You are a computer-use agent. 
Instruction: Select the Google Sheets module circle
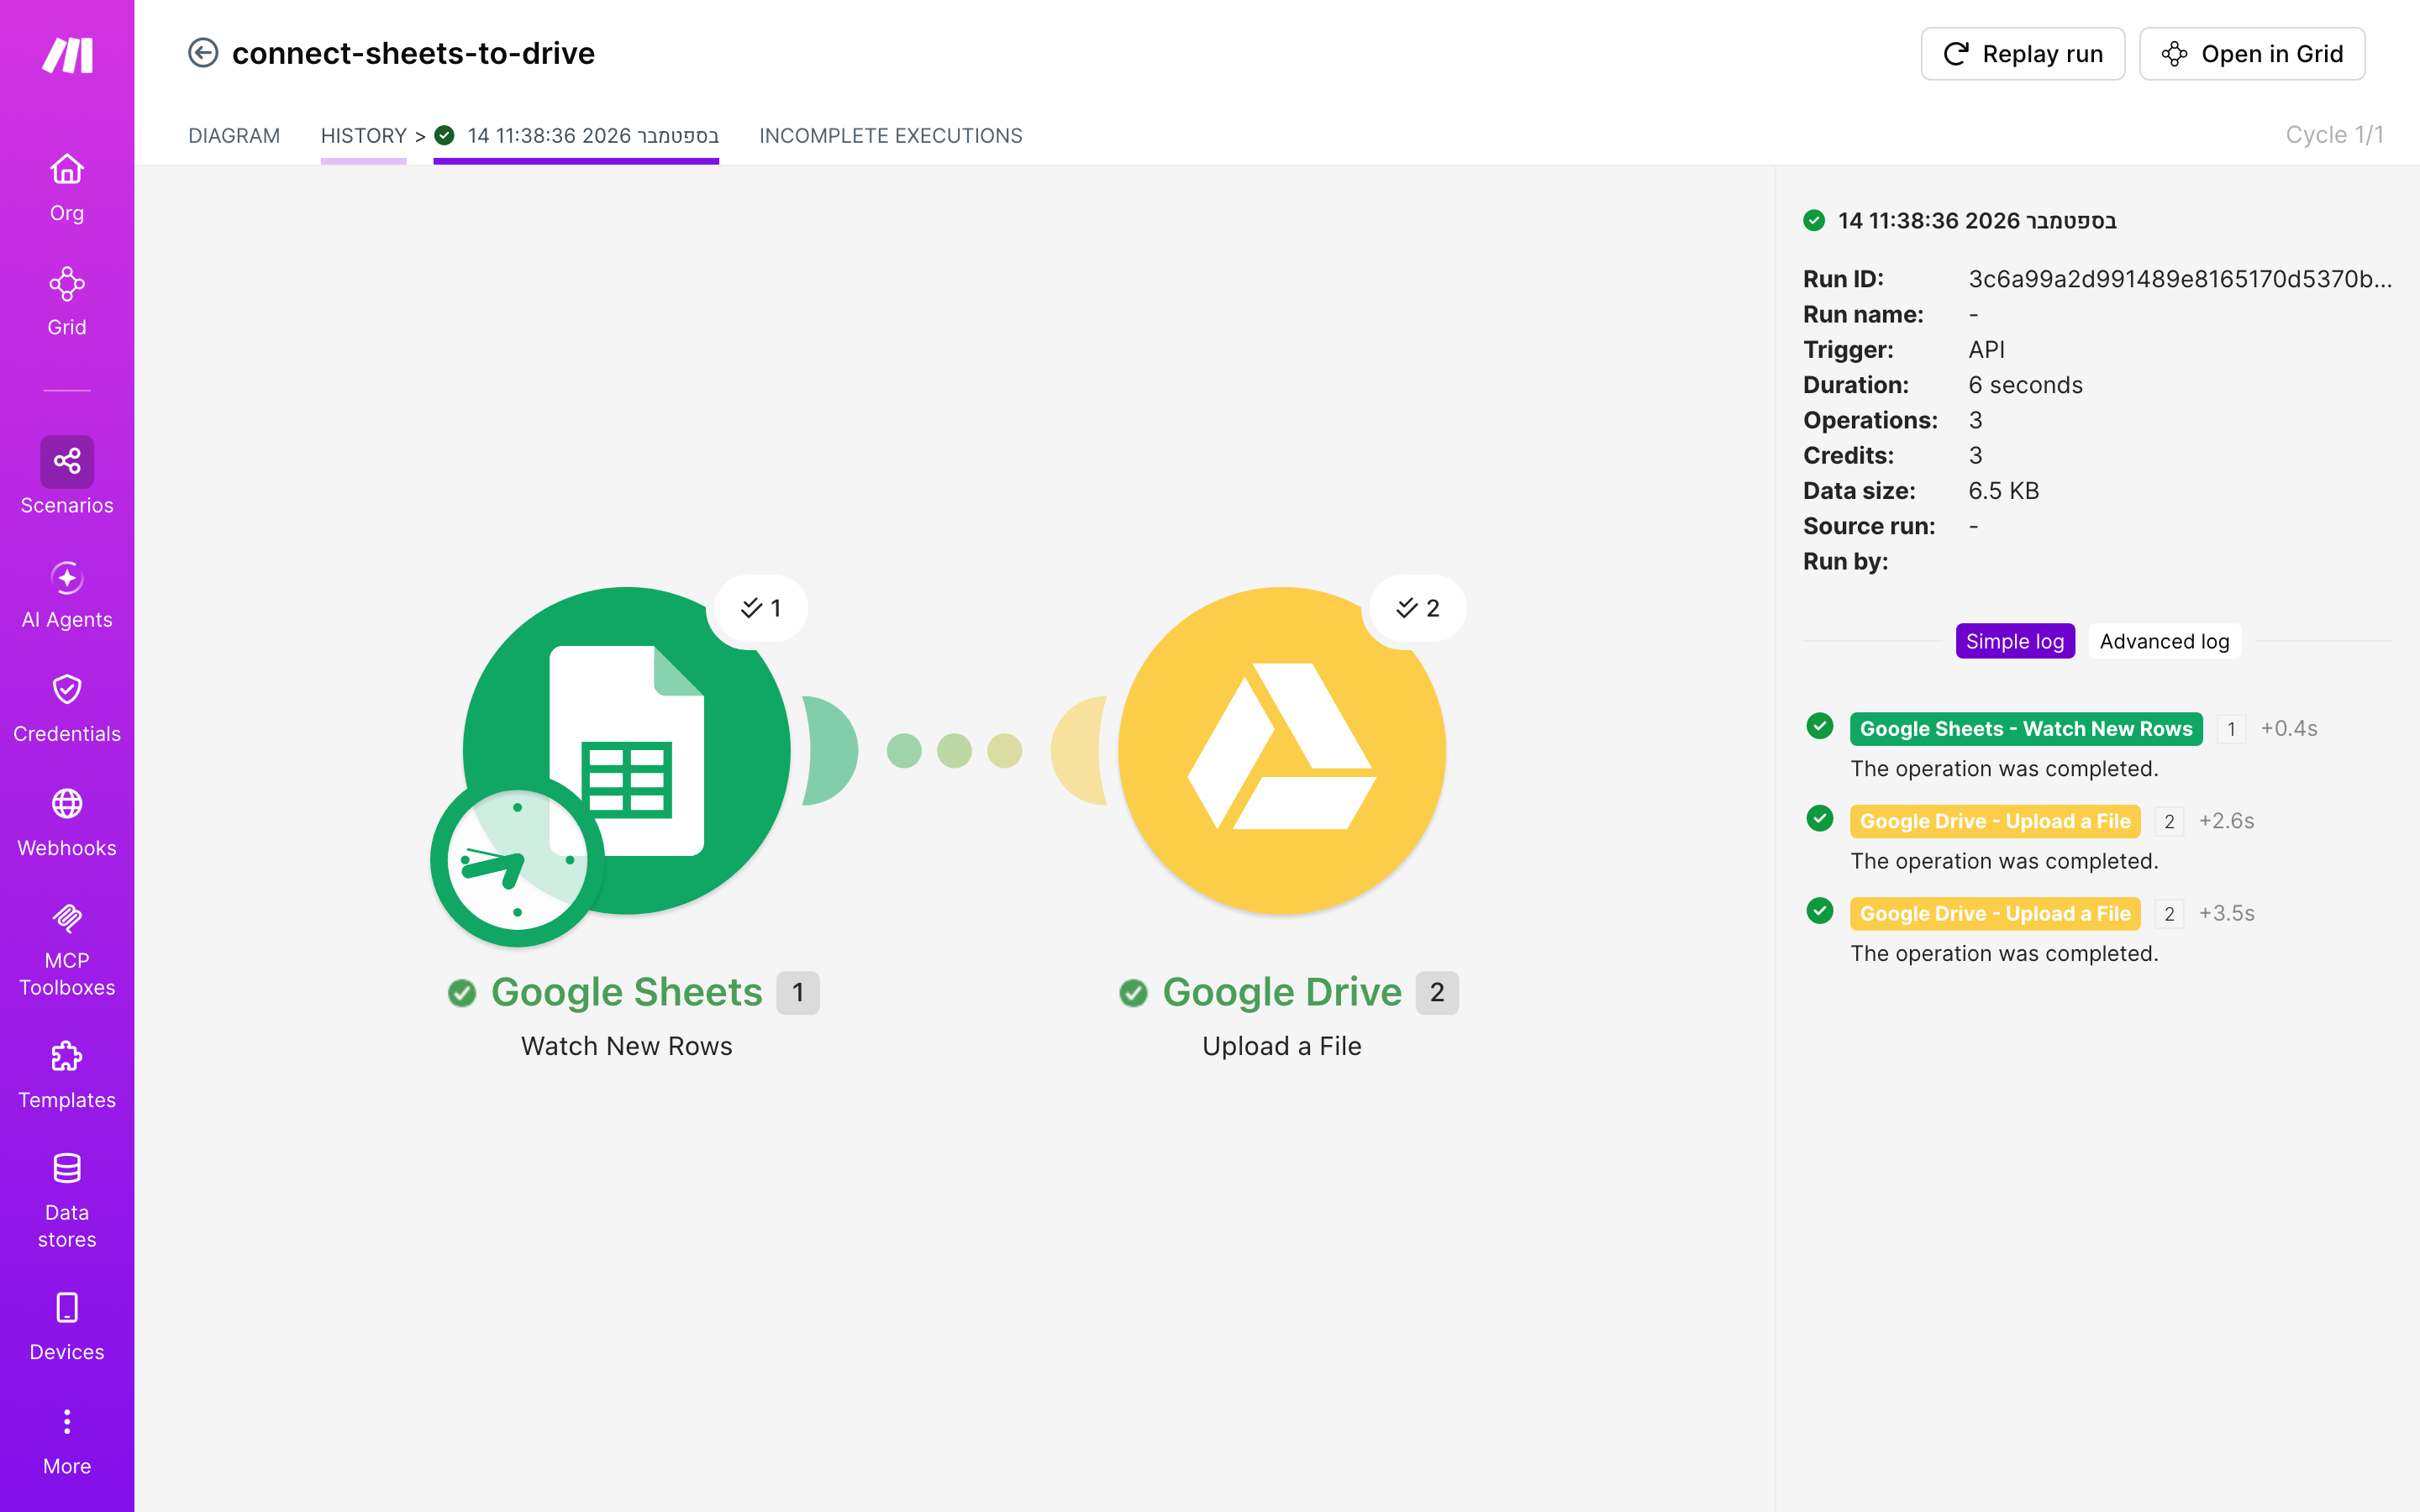[627, 750]
